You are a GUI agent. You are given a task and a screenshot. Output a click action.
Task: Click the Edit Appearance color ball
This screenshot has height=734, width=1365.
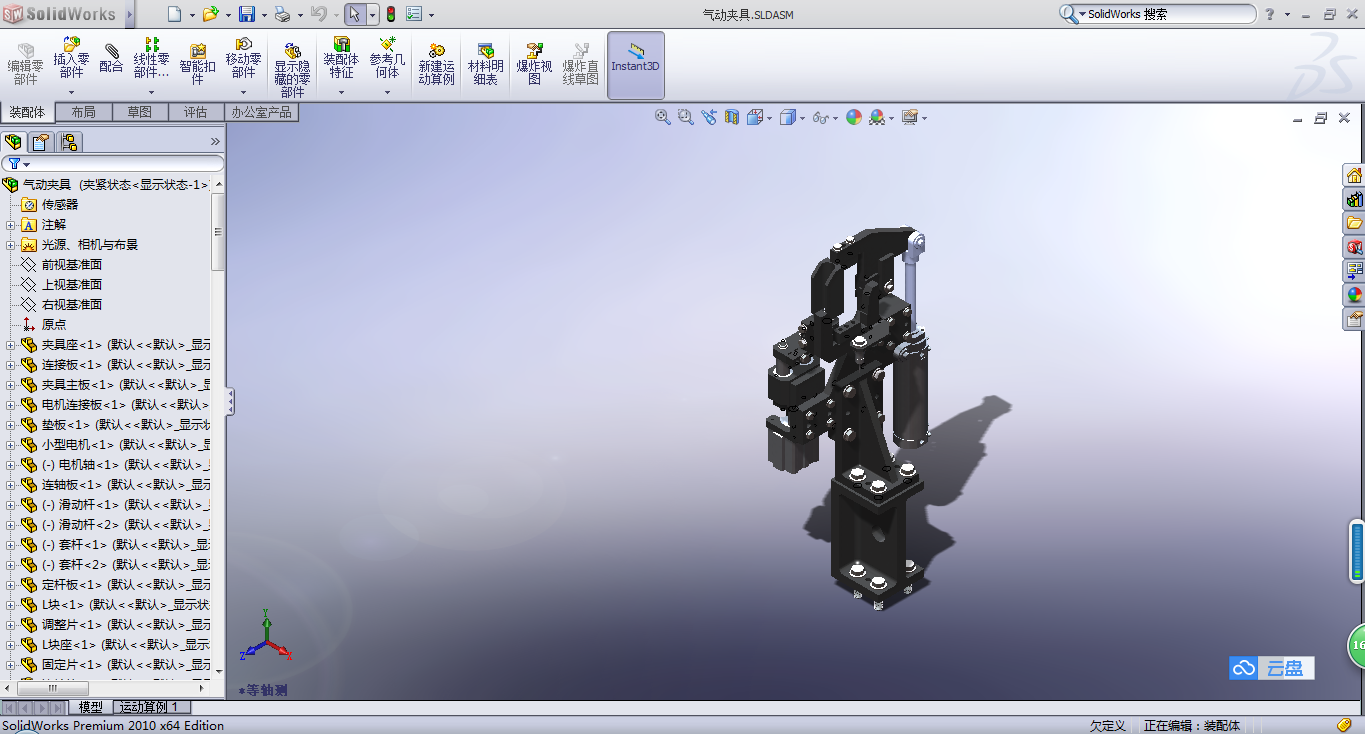click(854, 117)
